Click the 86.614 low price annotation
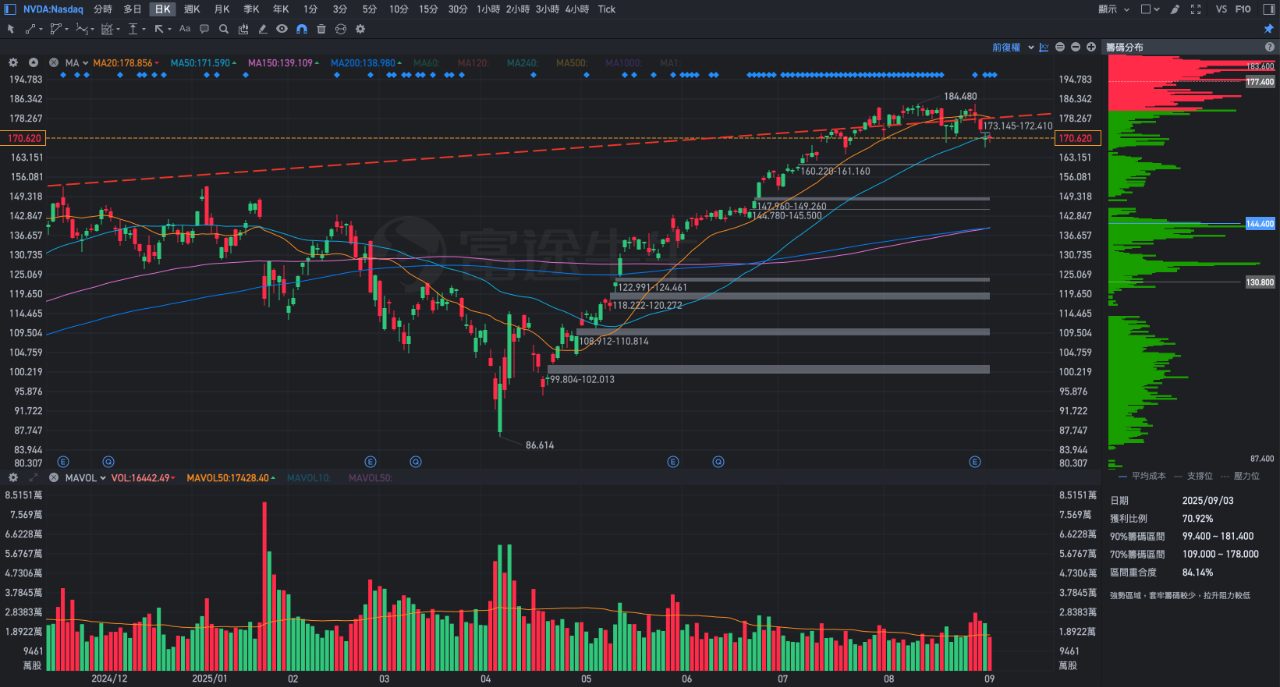 [540, 445]
